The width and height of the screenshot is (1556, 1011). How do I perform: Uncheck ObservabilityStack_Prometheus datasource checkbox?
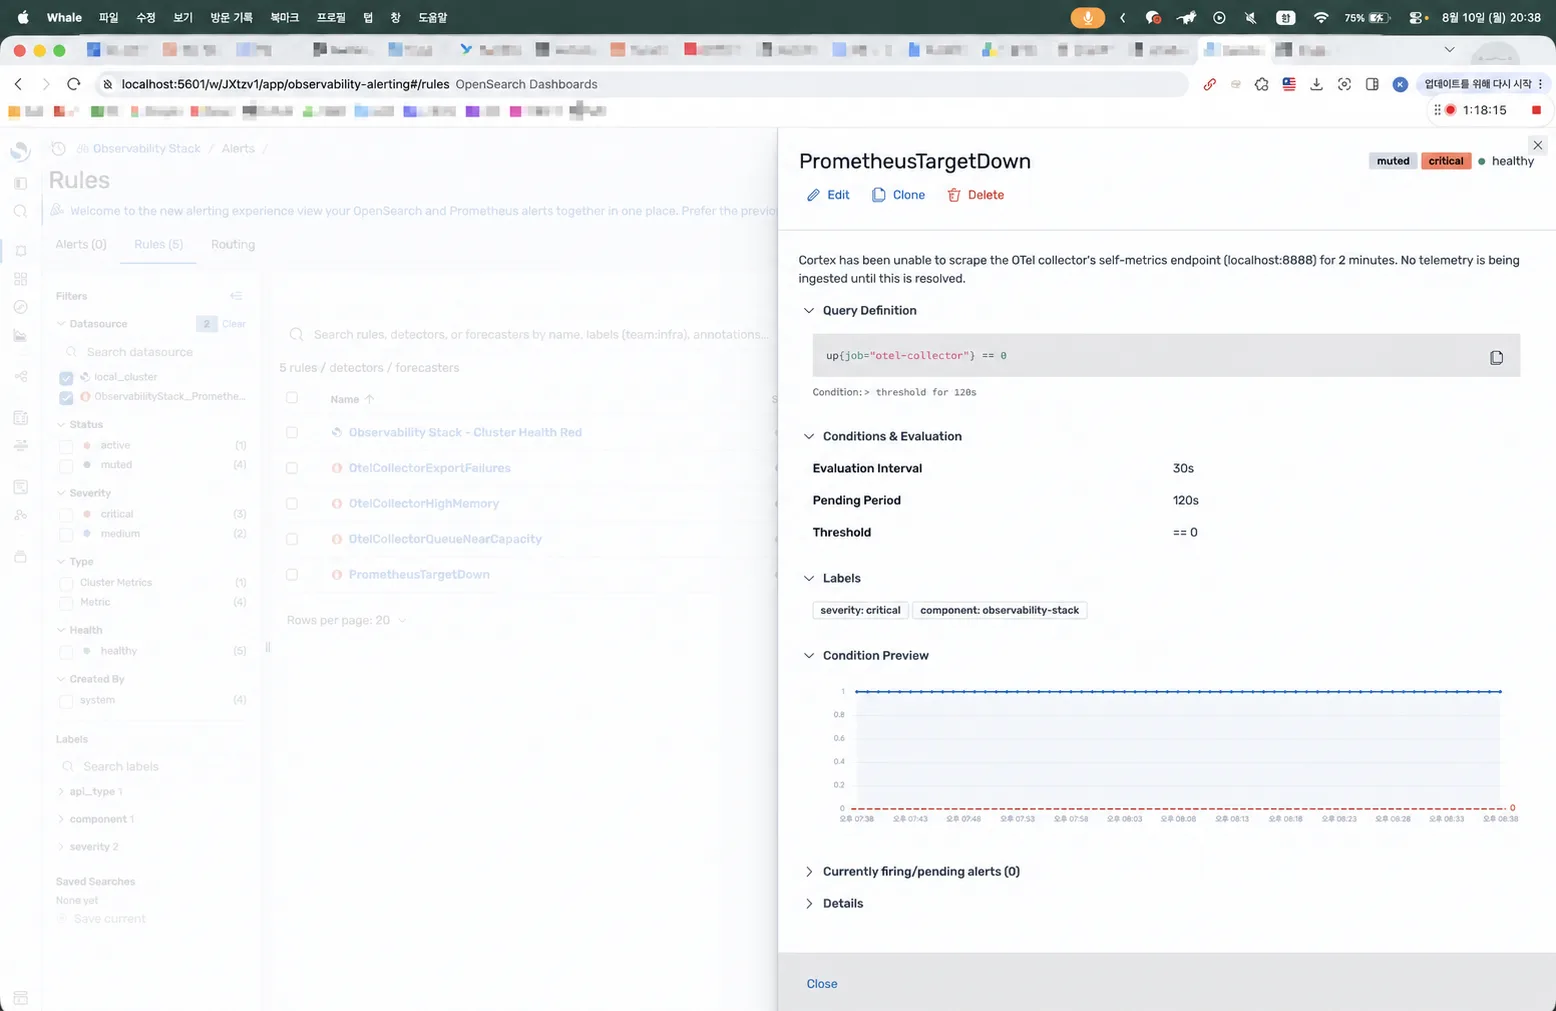pos(66,398)
